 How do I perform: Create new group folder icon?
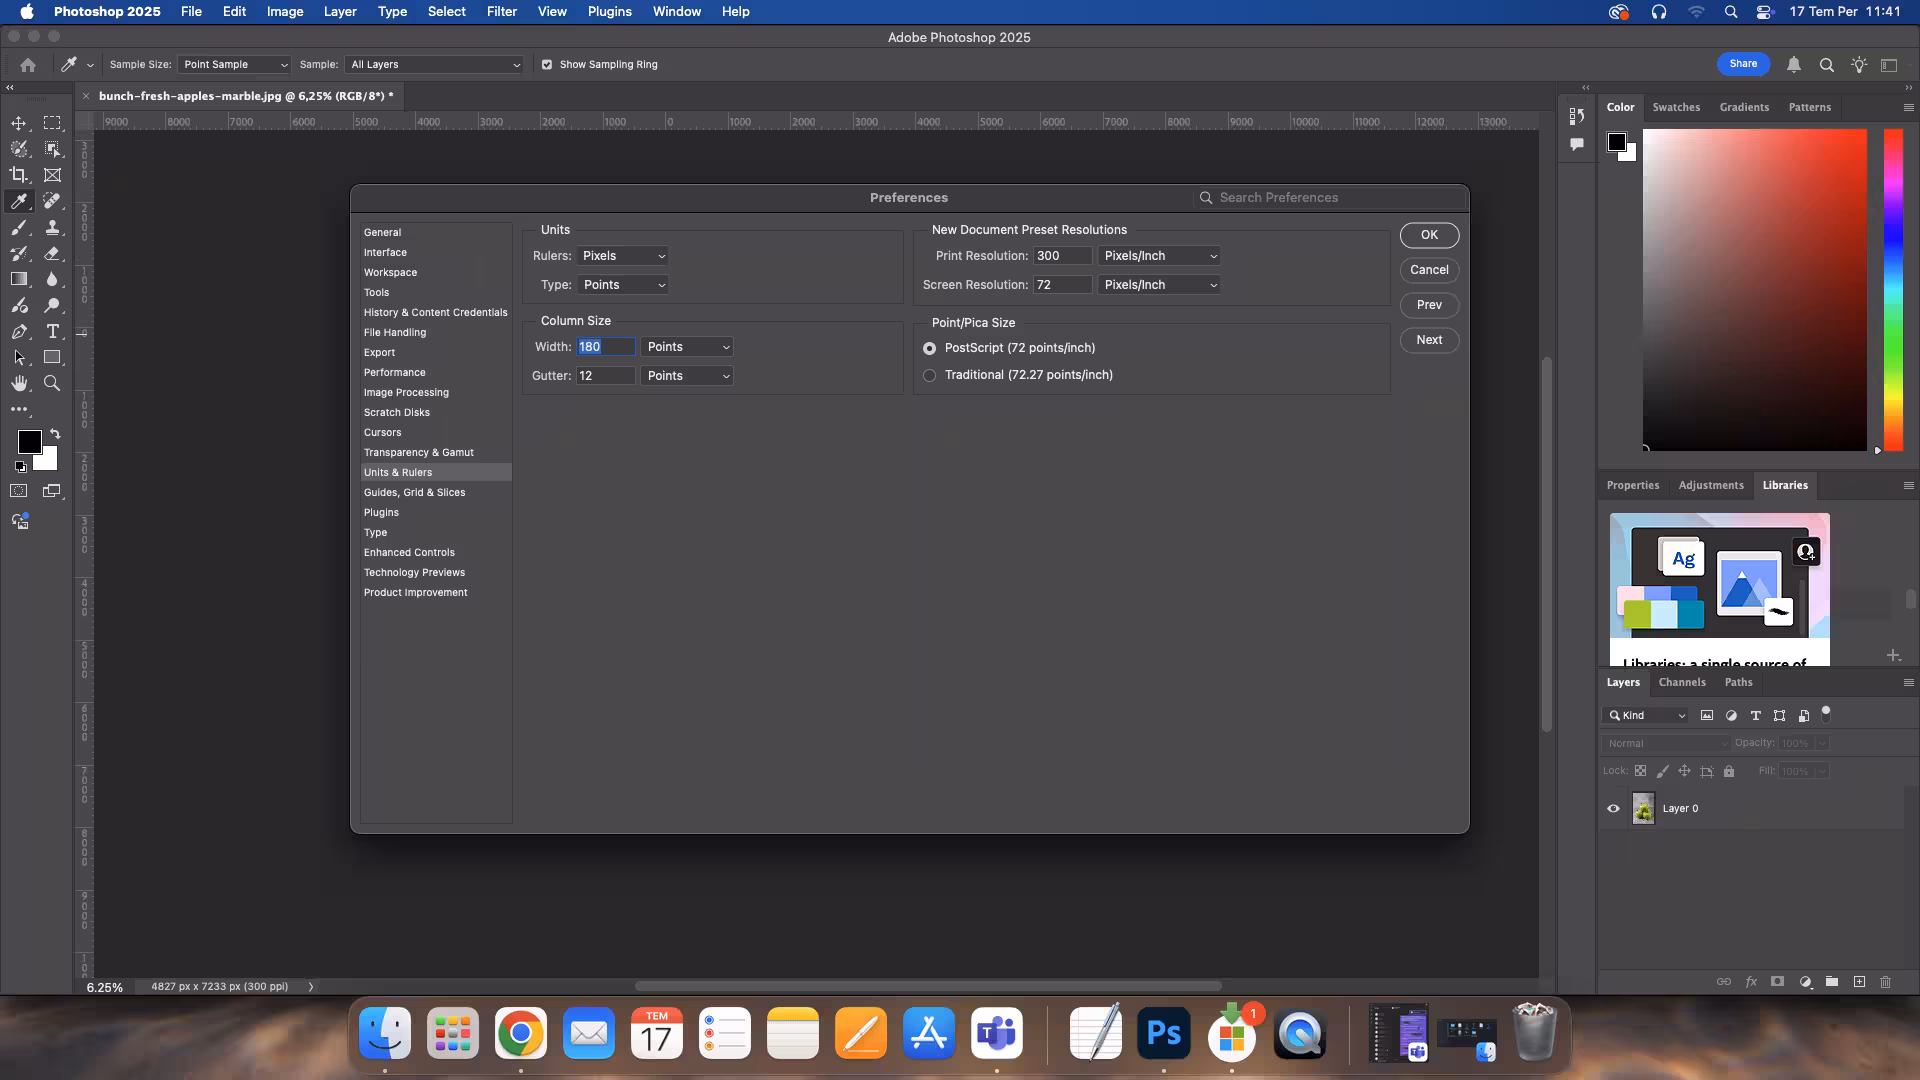point(1832,982)
